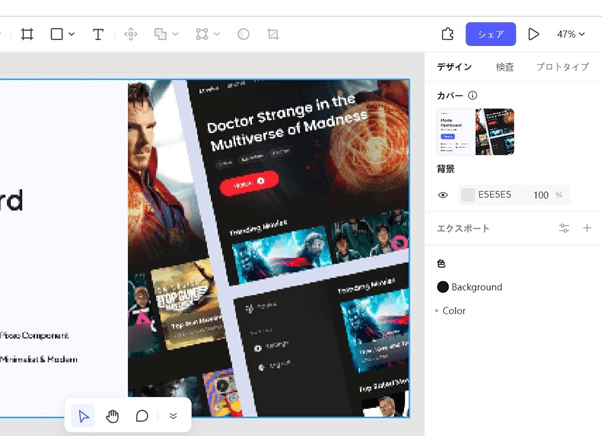Click the boolean operations icon
The height and width of the screenshot is (436, 602).
click(160, 34)
